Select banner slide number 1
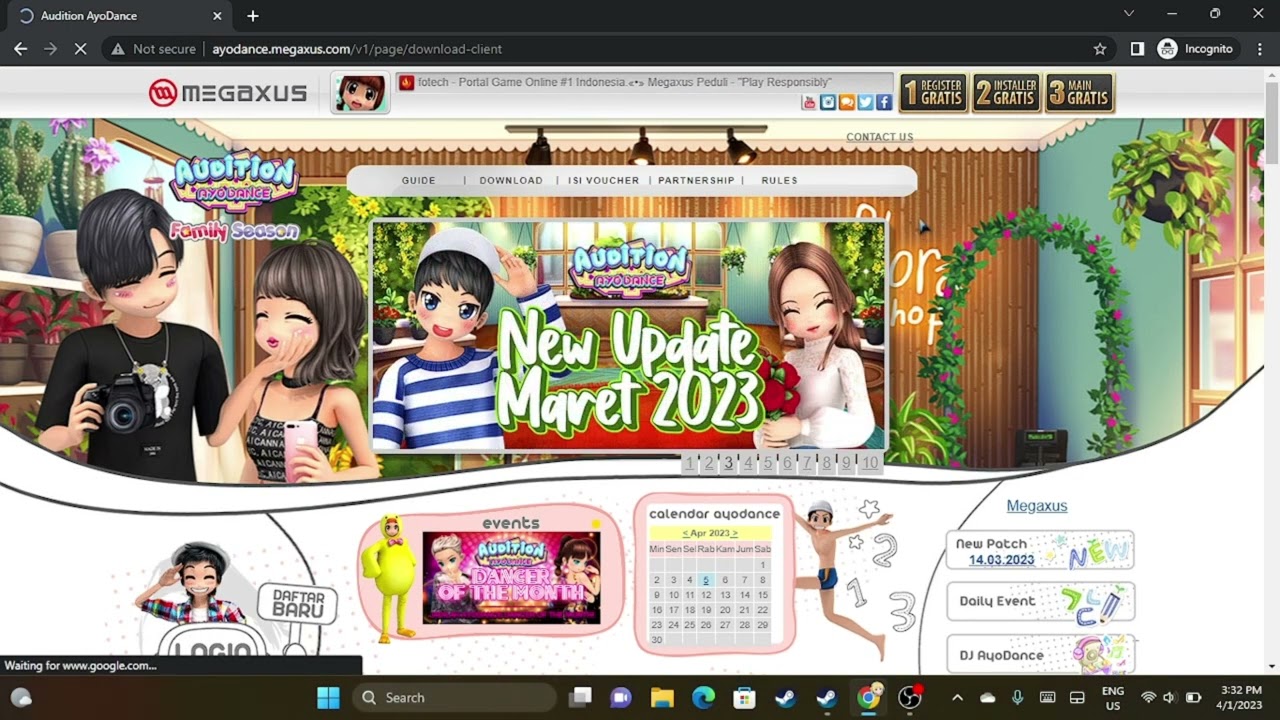The image size is (1280, 720). [689, 463]
